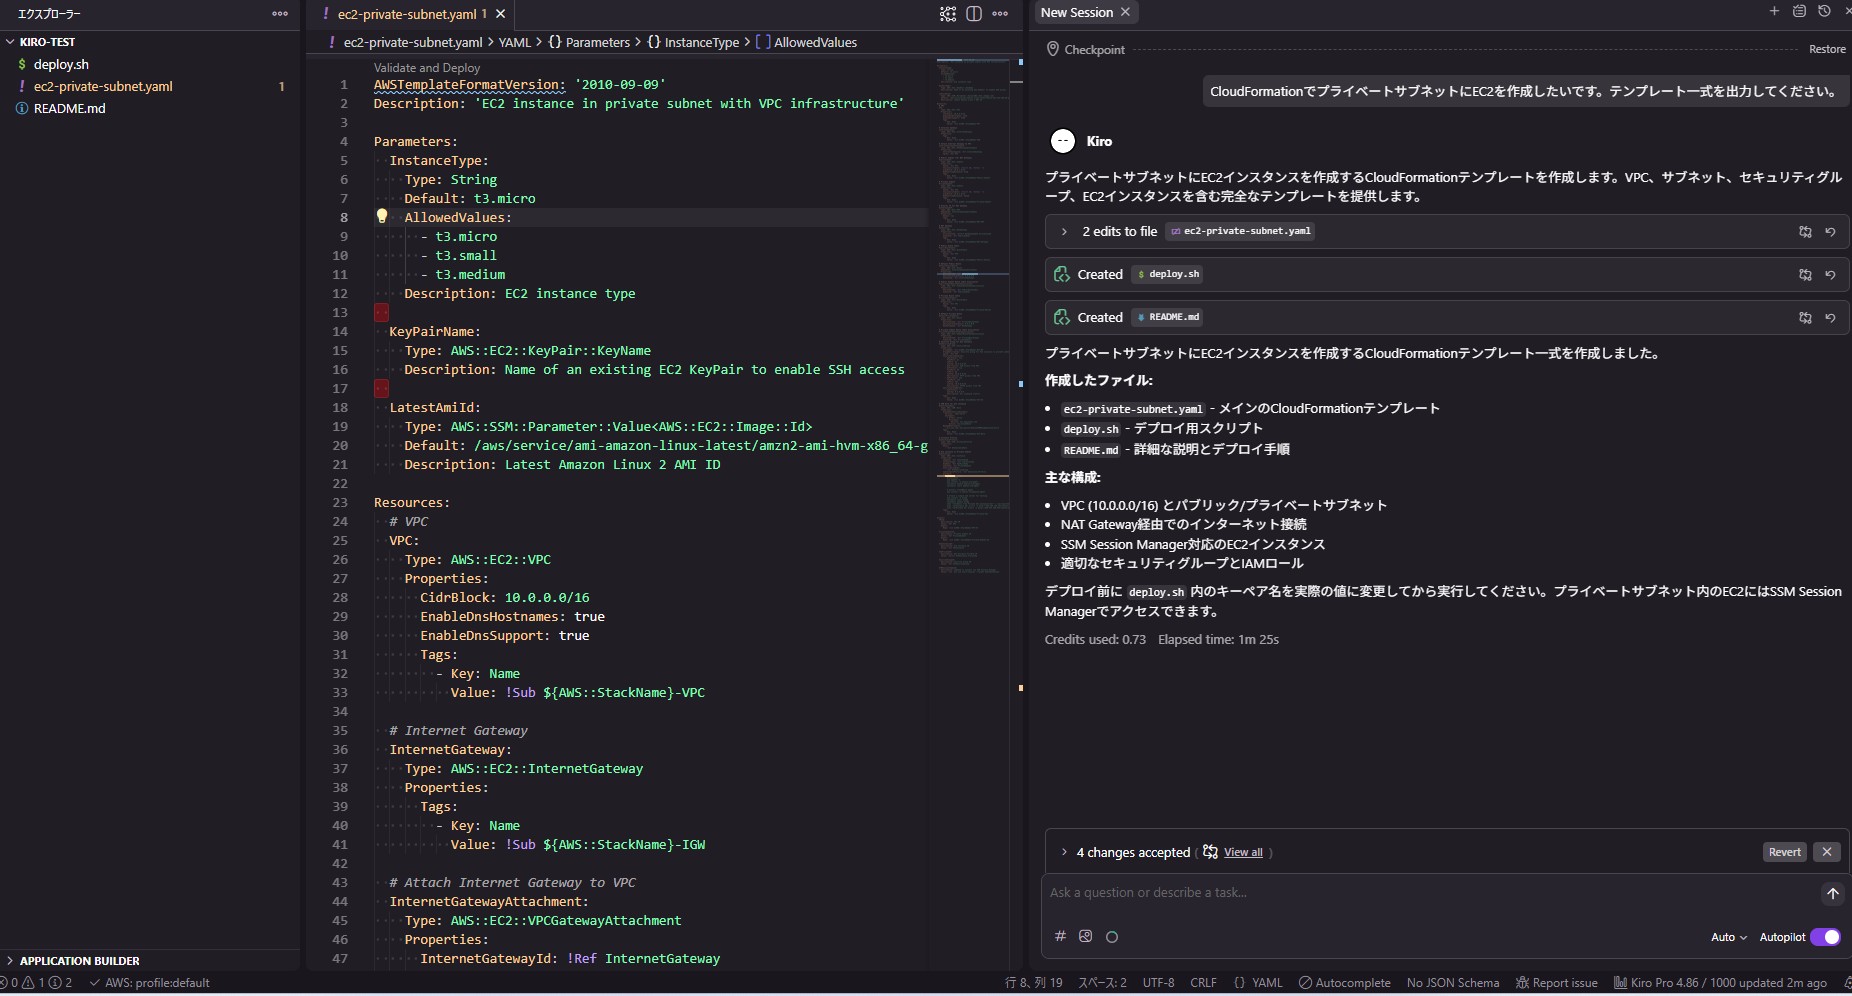
Task: View diff icon on Created README.md row
Action: (1805, 317)
